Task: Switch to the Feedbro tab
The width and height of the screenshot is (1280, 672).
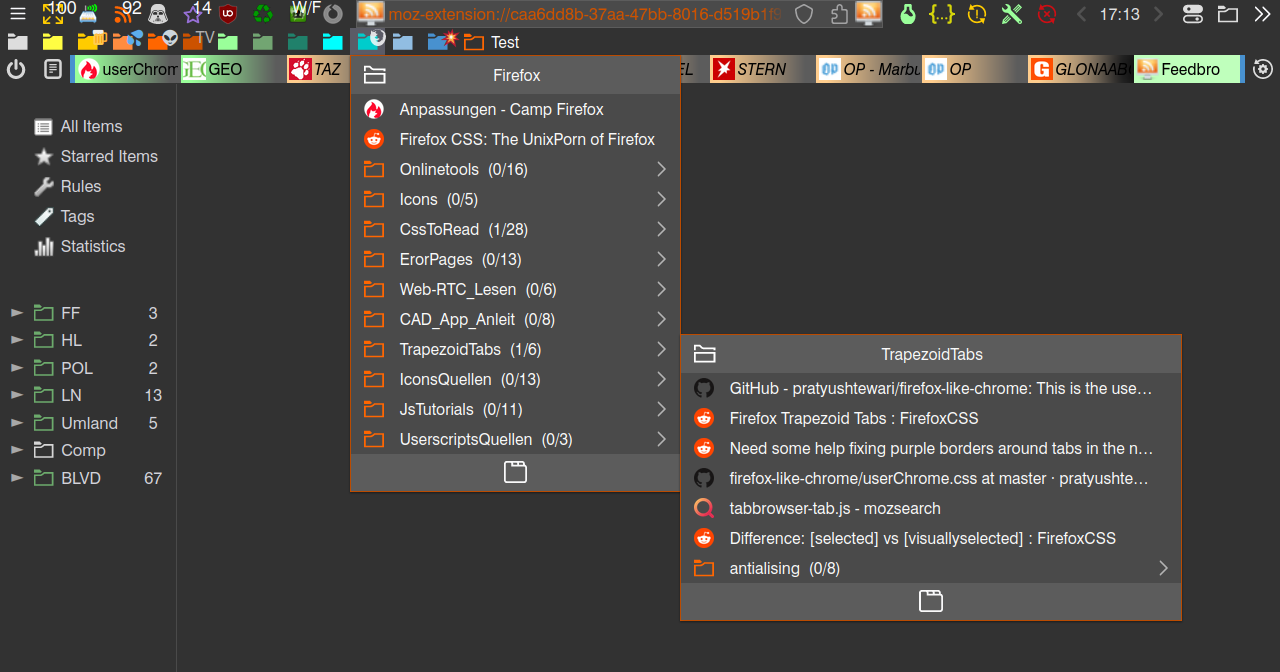Action: 1185,69
